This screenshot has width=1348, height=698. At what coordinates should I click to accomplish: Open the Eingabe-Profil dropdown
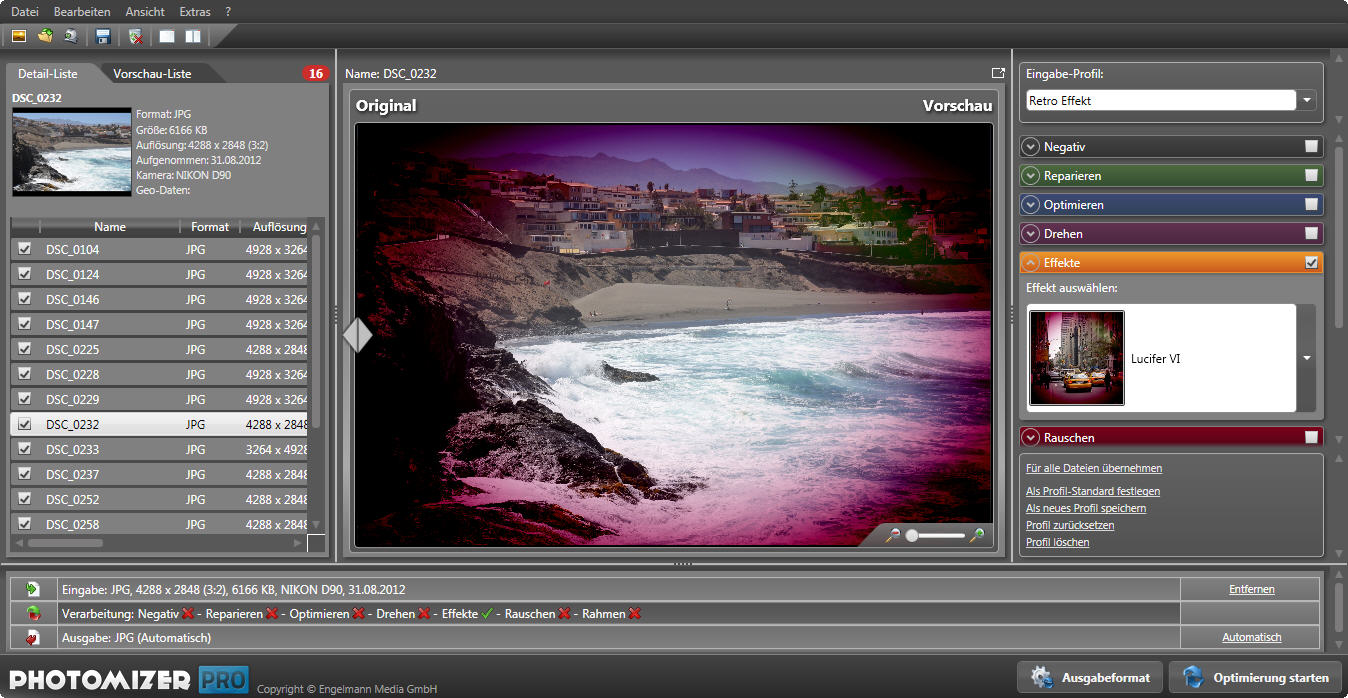pos(1308,101)
